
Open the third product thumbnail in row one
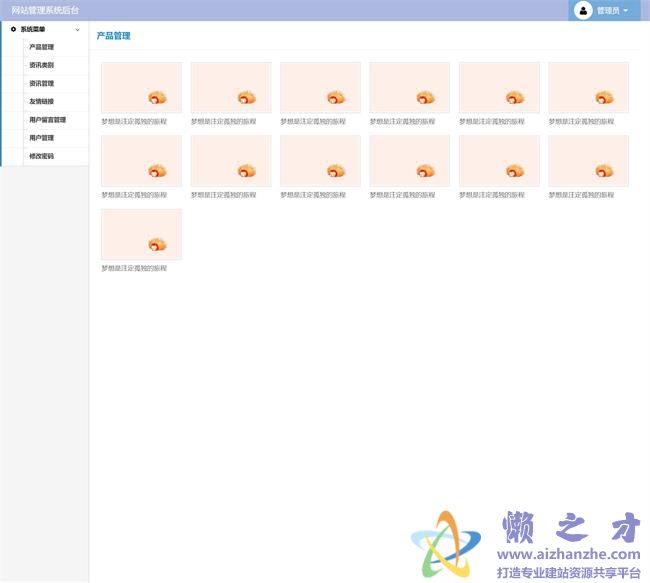[x=320, y=87]
